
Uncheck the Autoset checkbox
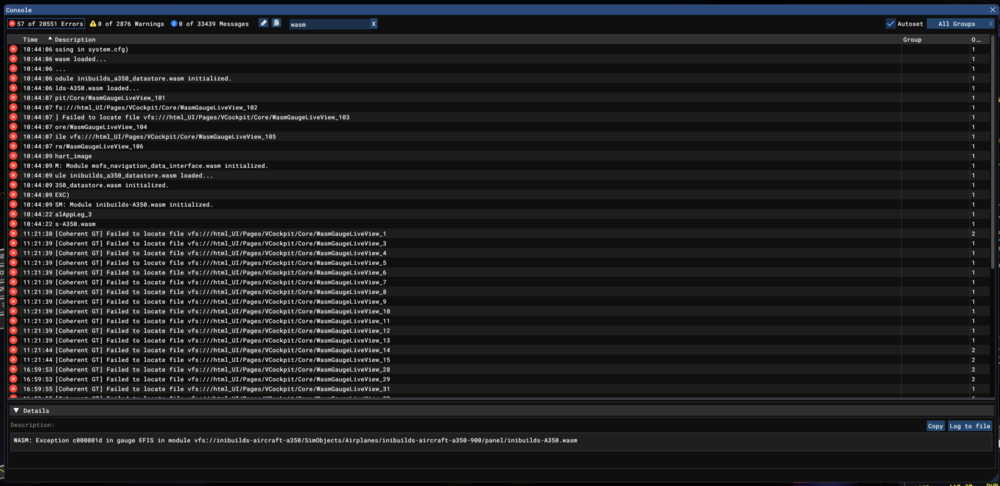pos(890,24)
